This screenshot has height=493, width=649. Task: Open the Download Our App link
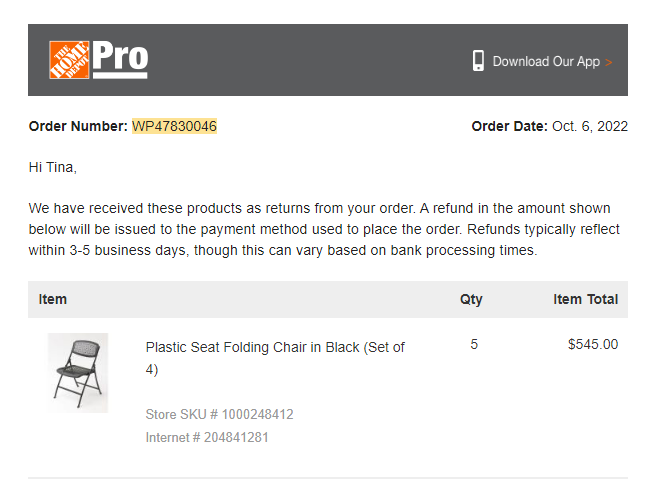pyautogui.click(x=546, y=61)
